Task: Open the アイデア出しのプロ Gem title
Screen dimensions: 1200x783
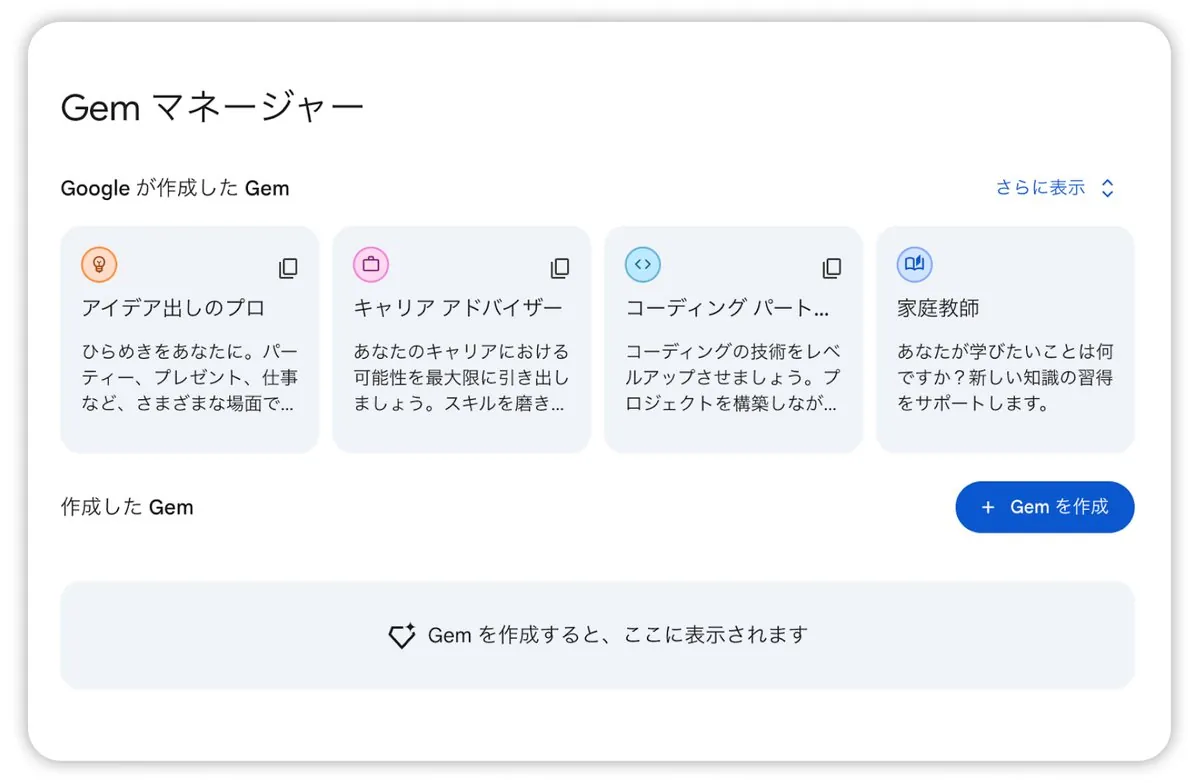Action: click(x=173, y=308)
